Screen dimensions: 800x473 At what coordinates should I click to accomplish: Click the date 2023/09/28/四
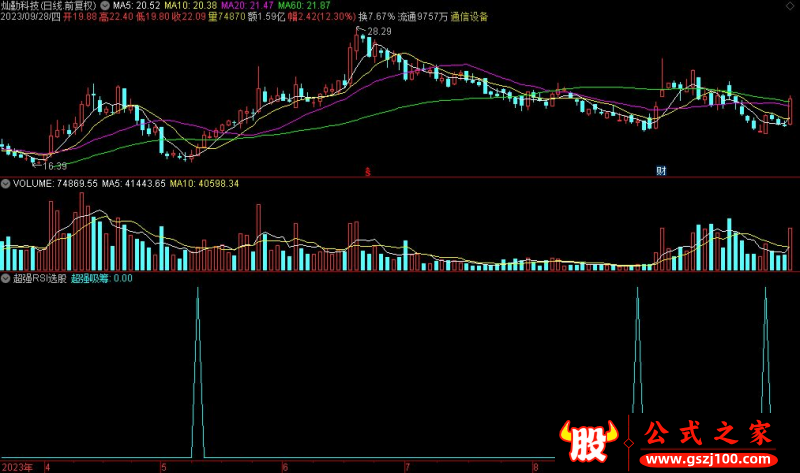click(x=31, y=17)
